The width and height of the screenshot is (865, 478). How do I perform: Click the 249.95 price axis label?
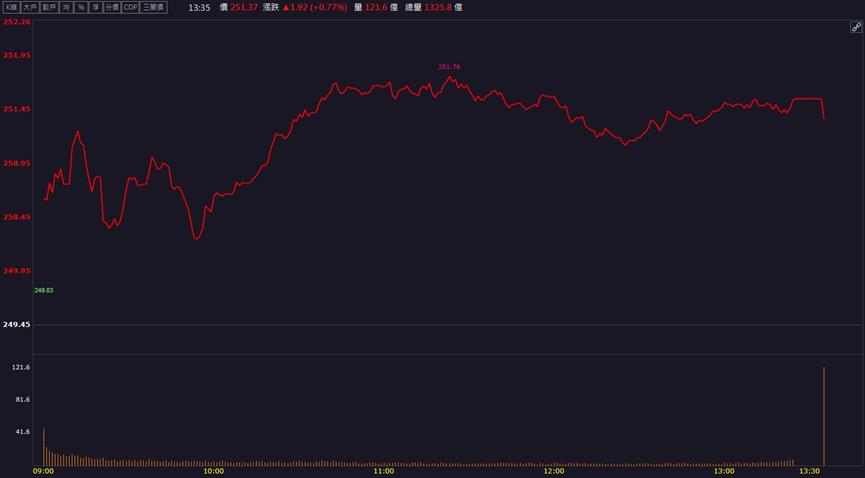17,271
